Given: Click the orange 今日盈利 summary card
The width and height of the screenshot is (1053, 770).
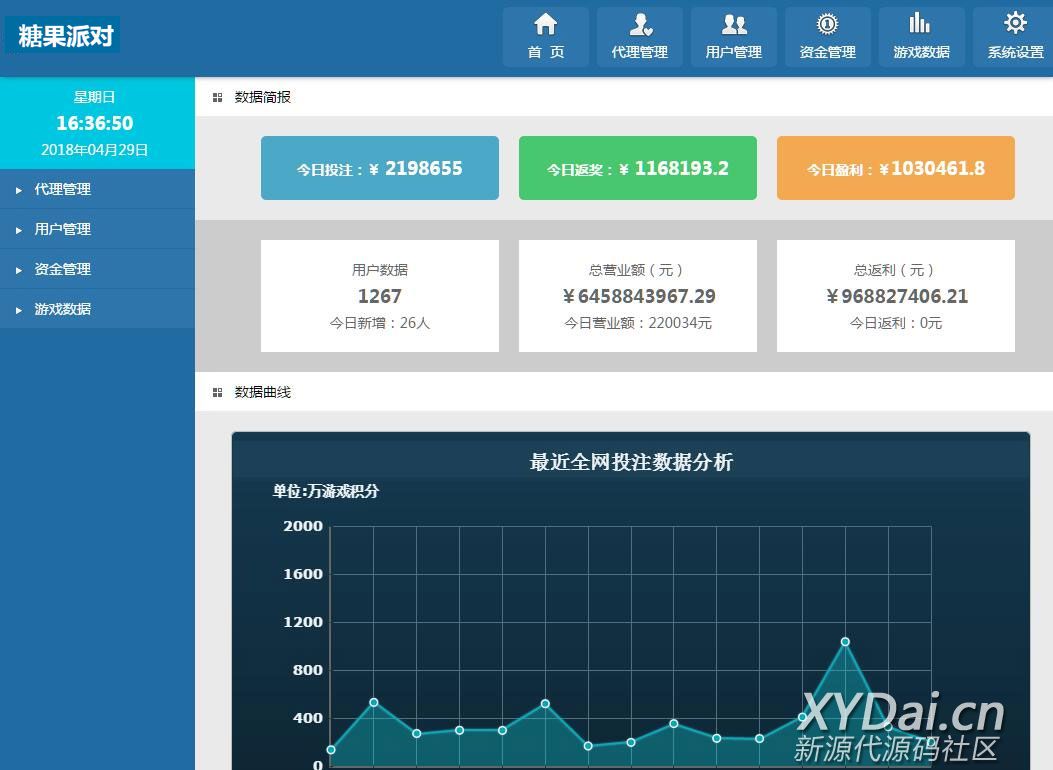Looking at the screenshot, I should click(x=896, y=168).
